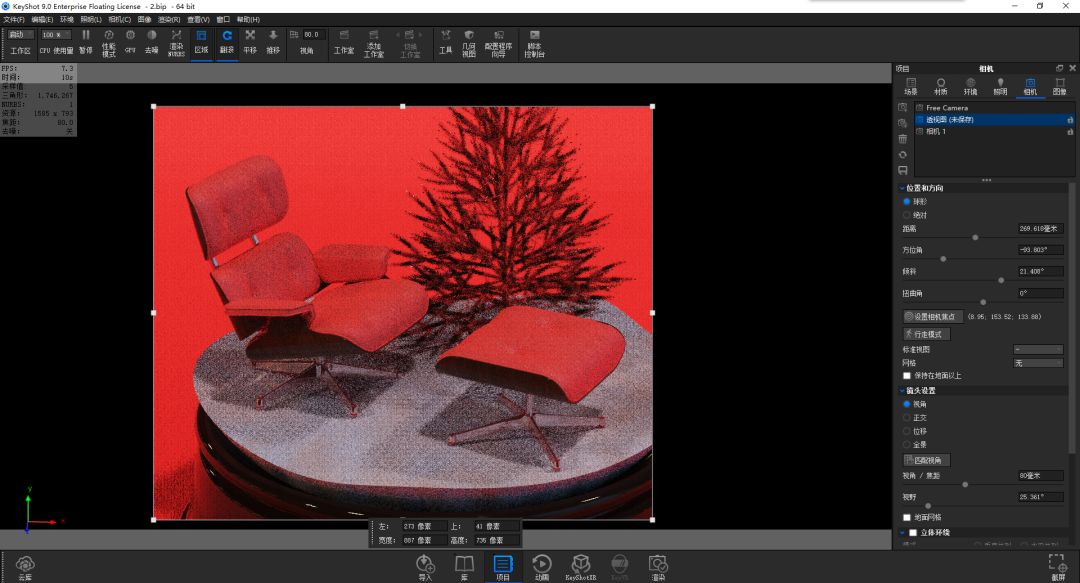1080x583 pixels.
Task: Open the 编辑(E) menu
Action: coord(42,19)
